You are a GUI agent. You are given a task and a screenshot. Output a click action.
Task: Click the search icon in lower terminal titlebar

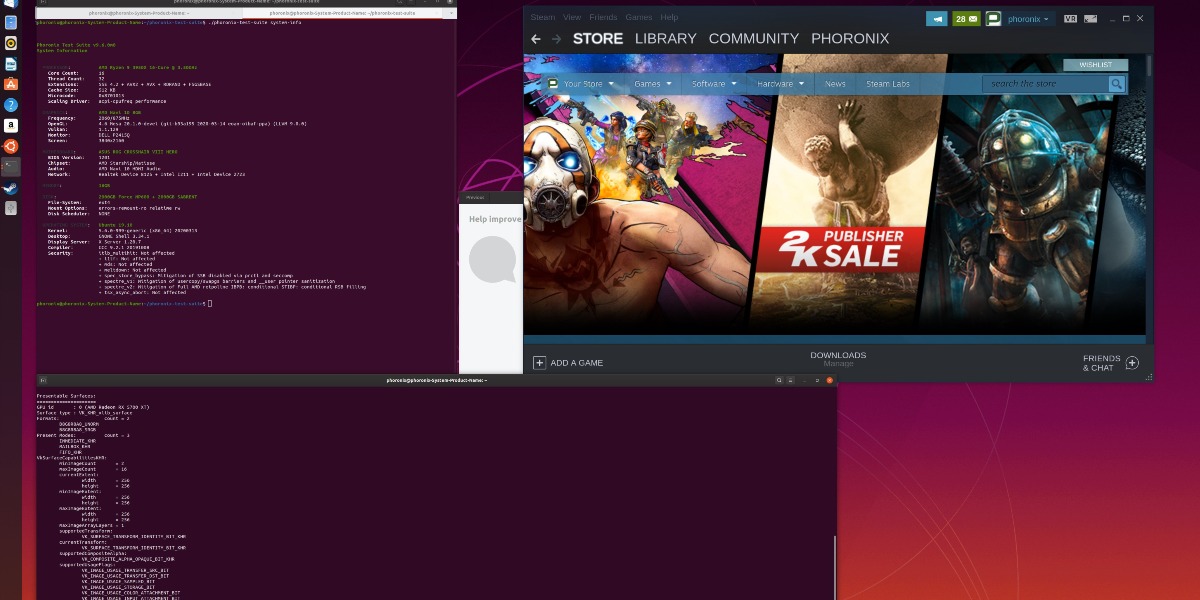[x=781, y=381]
